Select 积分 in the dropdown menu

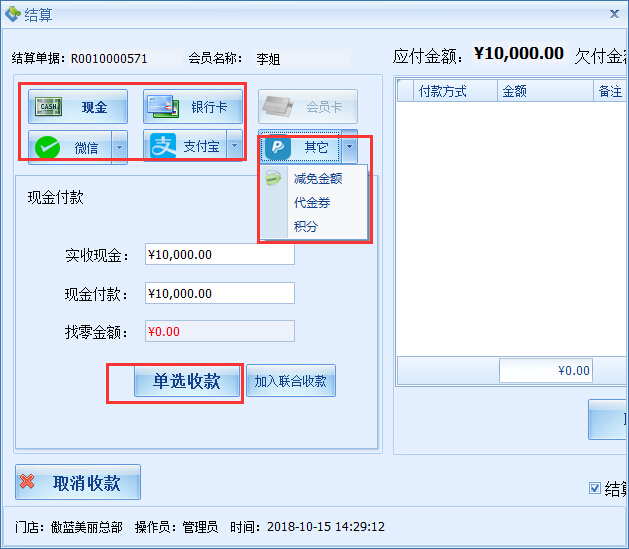305,227
